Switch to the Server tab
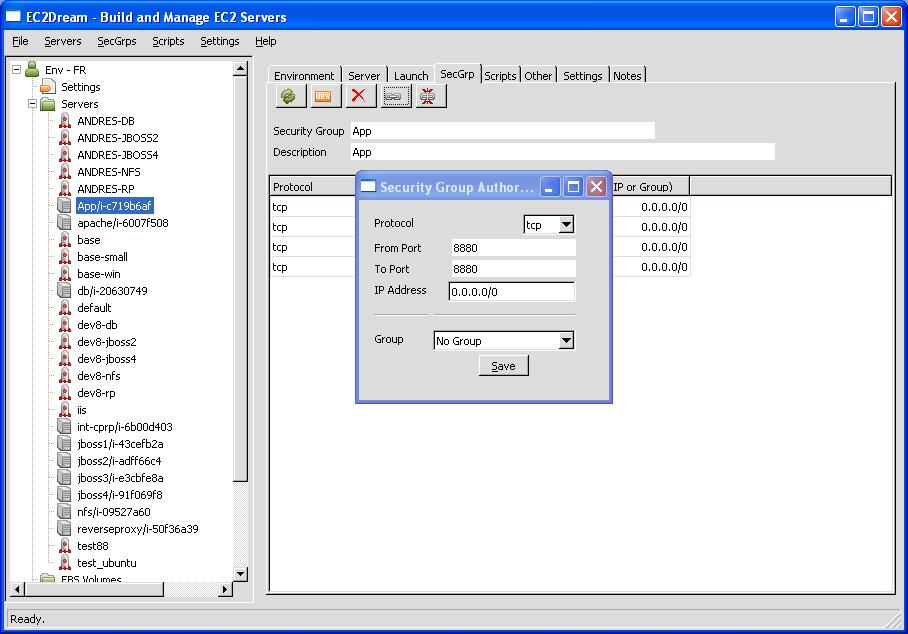Screen dimensions: 908x634 364,76
